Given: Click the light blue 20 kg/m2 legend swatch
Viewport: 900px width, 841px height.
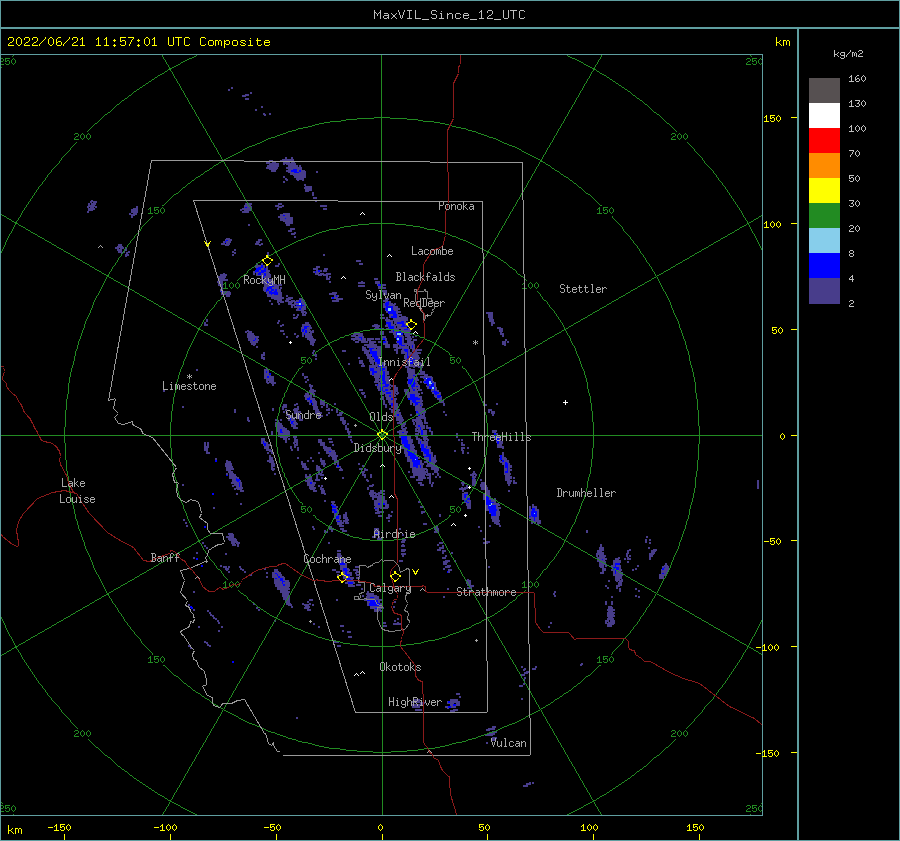Looking at the screenshot, I should point(824,241).
